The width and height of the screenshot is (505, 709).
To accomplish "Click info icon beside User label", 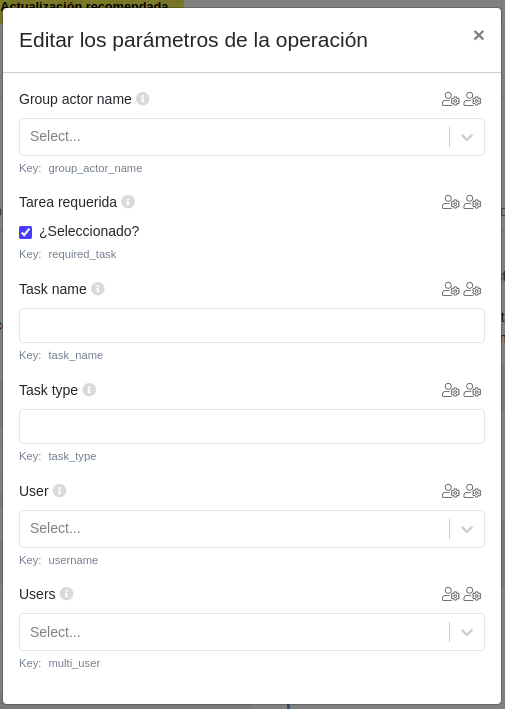I will tap(59, 491).
